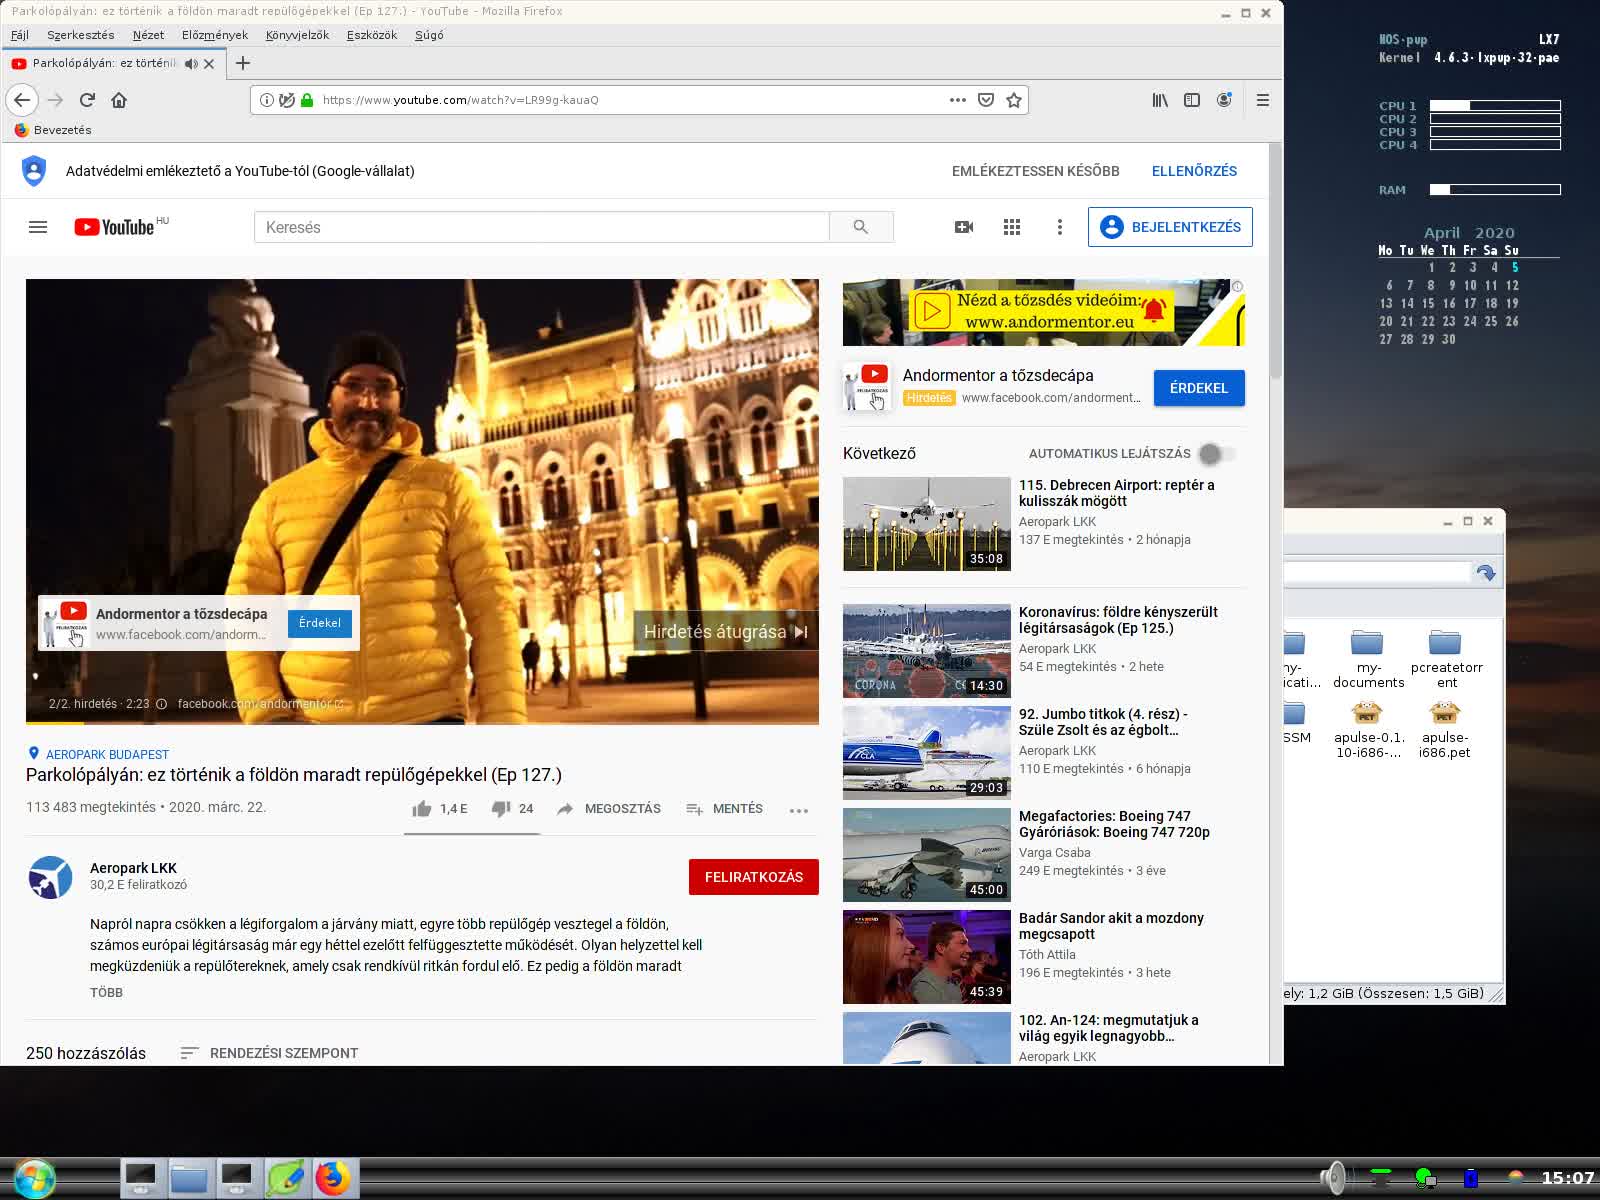Open 92. Jumbo titkok video thumbnail
This screenshot has width=1600, height=1200.
click(x=927, y=753)
